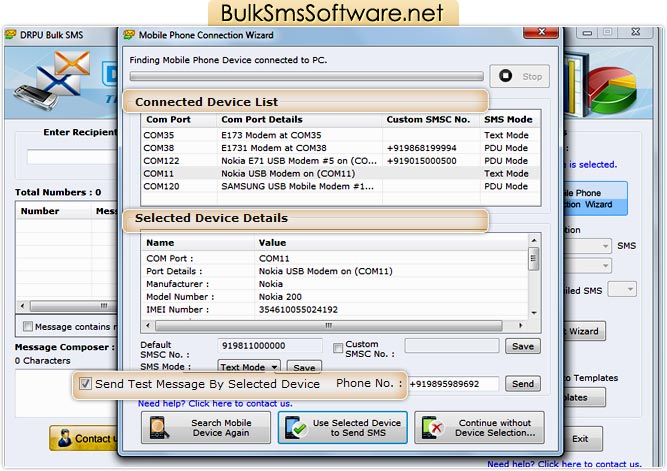
Task: Click Continue without Device Selection
Action: [479, 428]
